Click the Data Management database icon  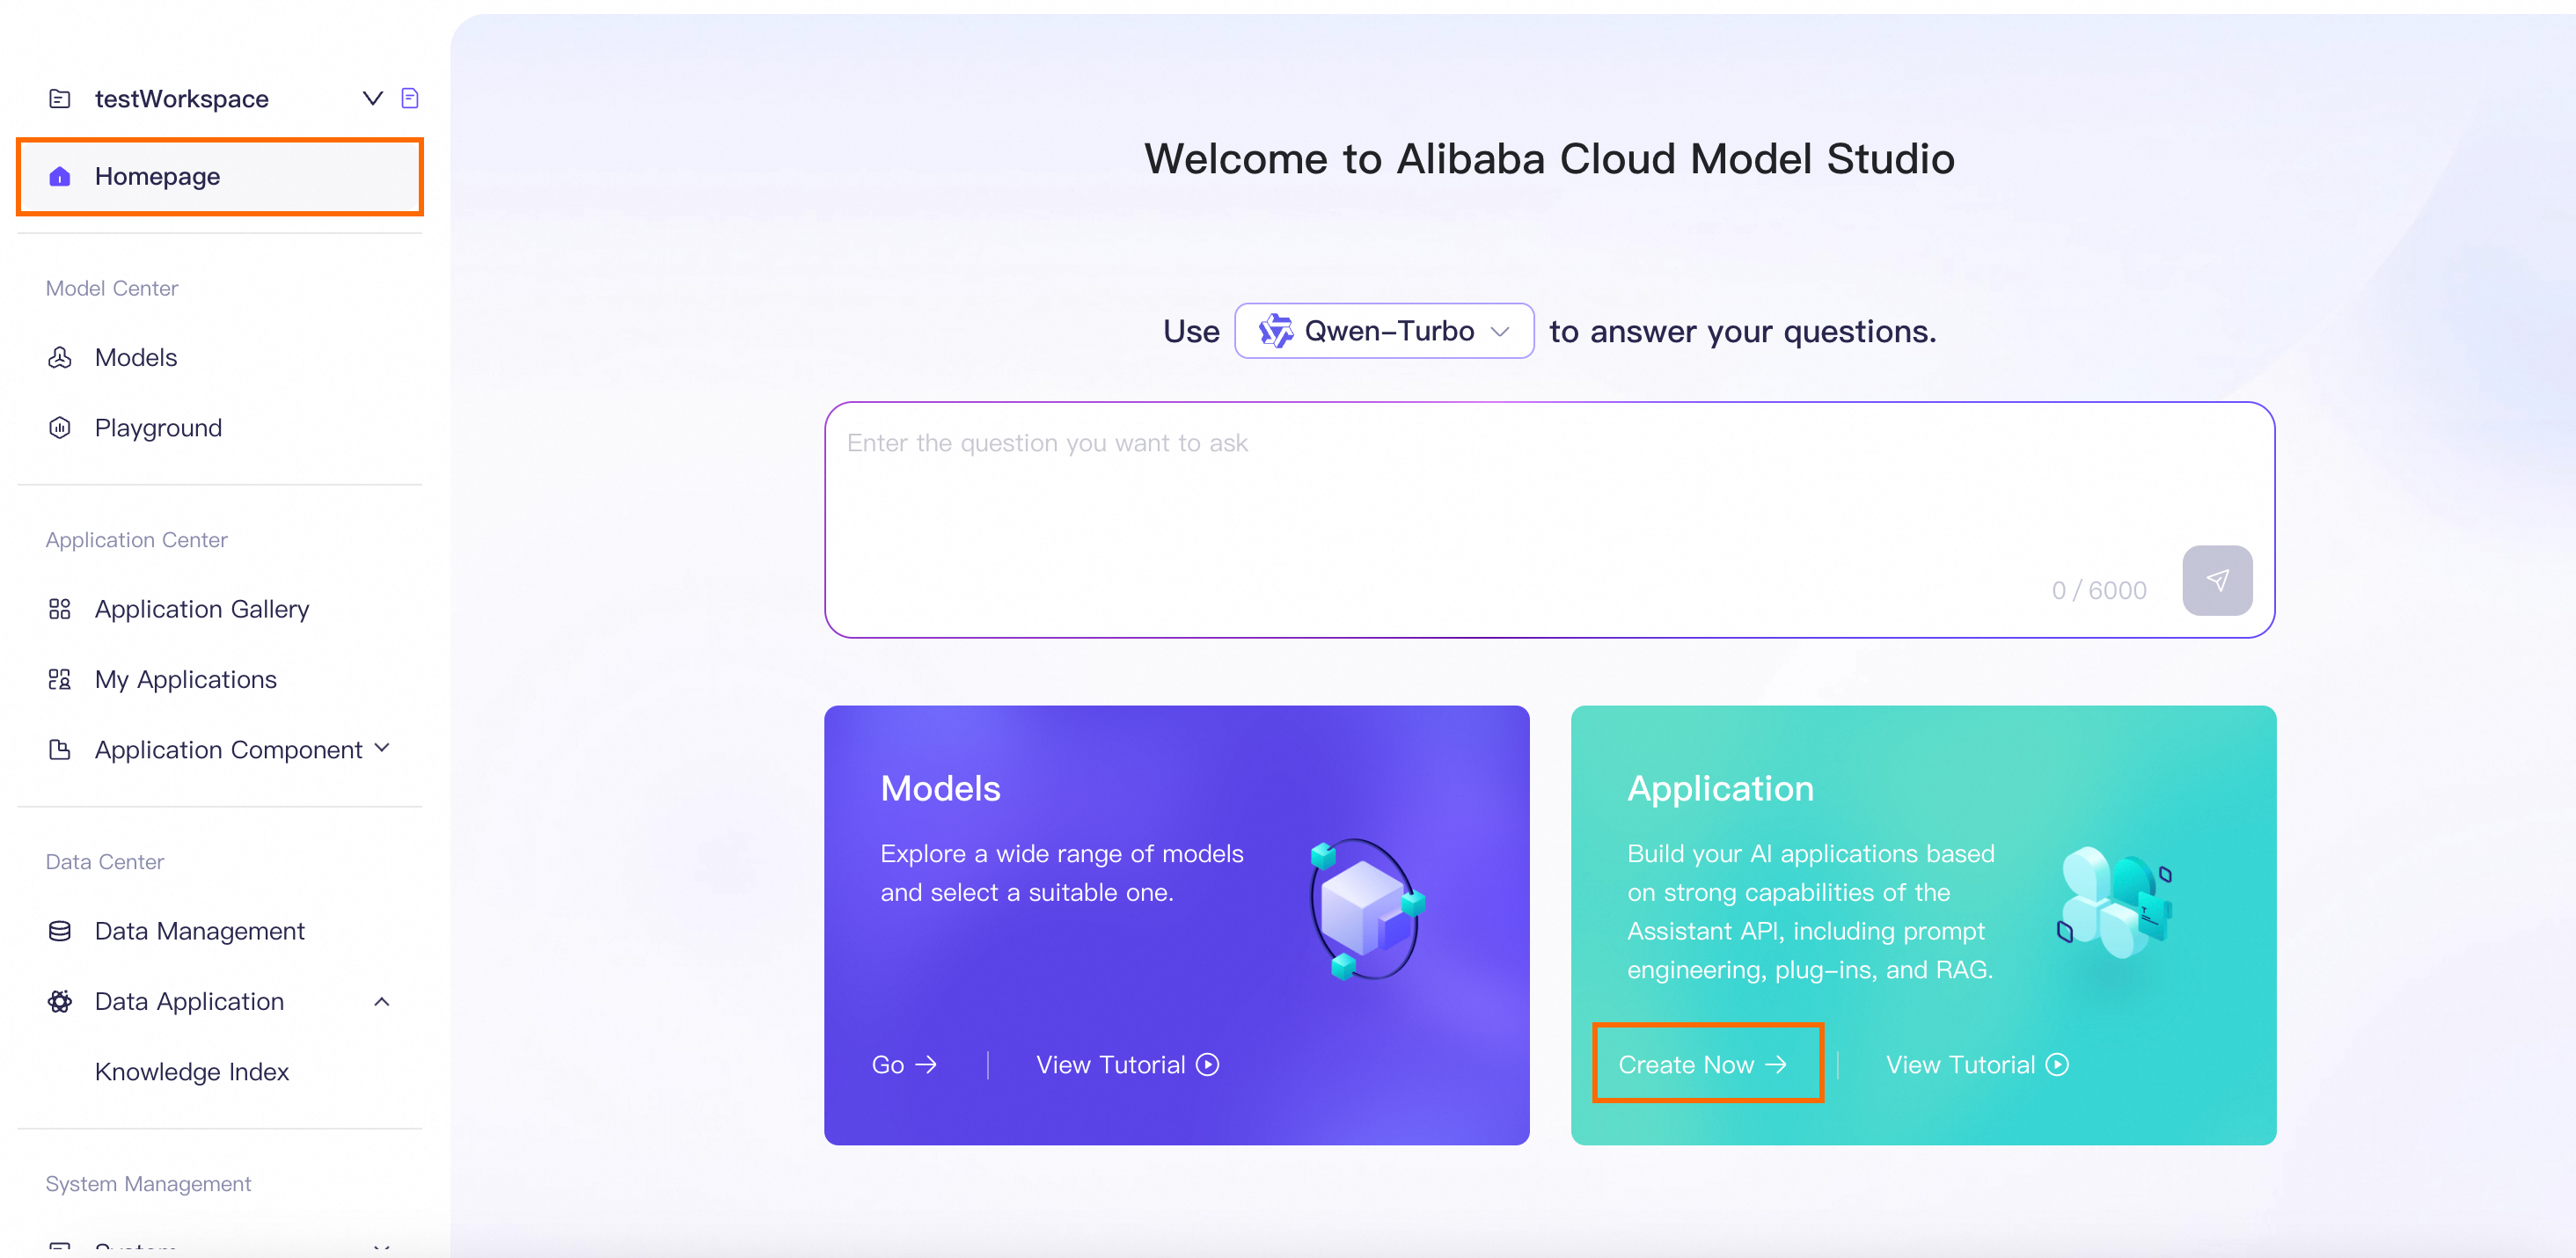click(x=60, y=931)
